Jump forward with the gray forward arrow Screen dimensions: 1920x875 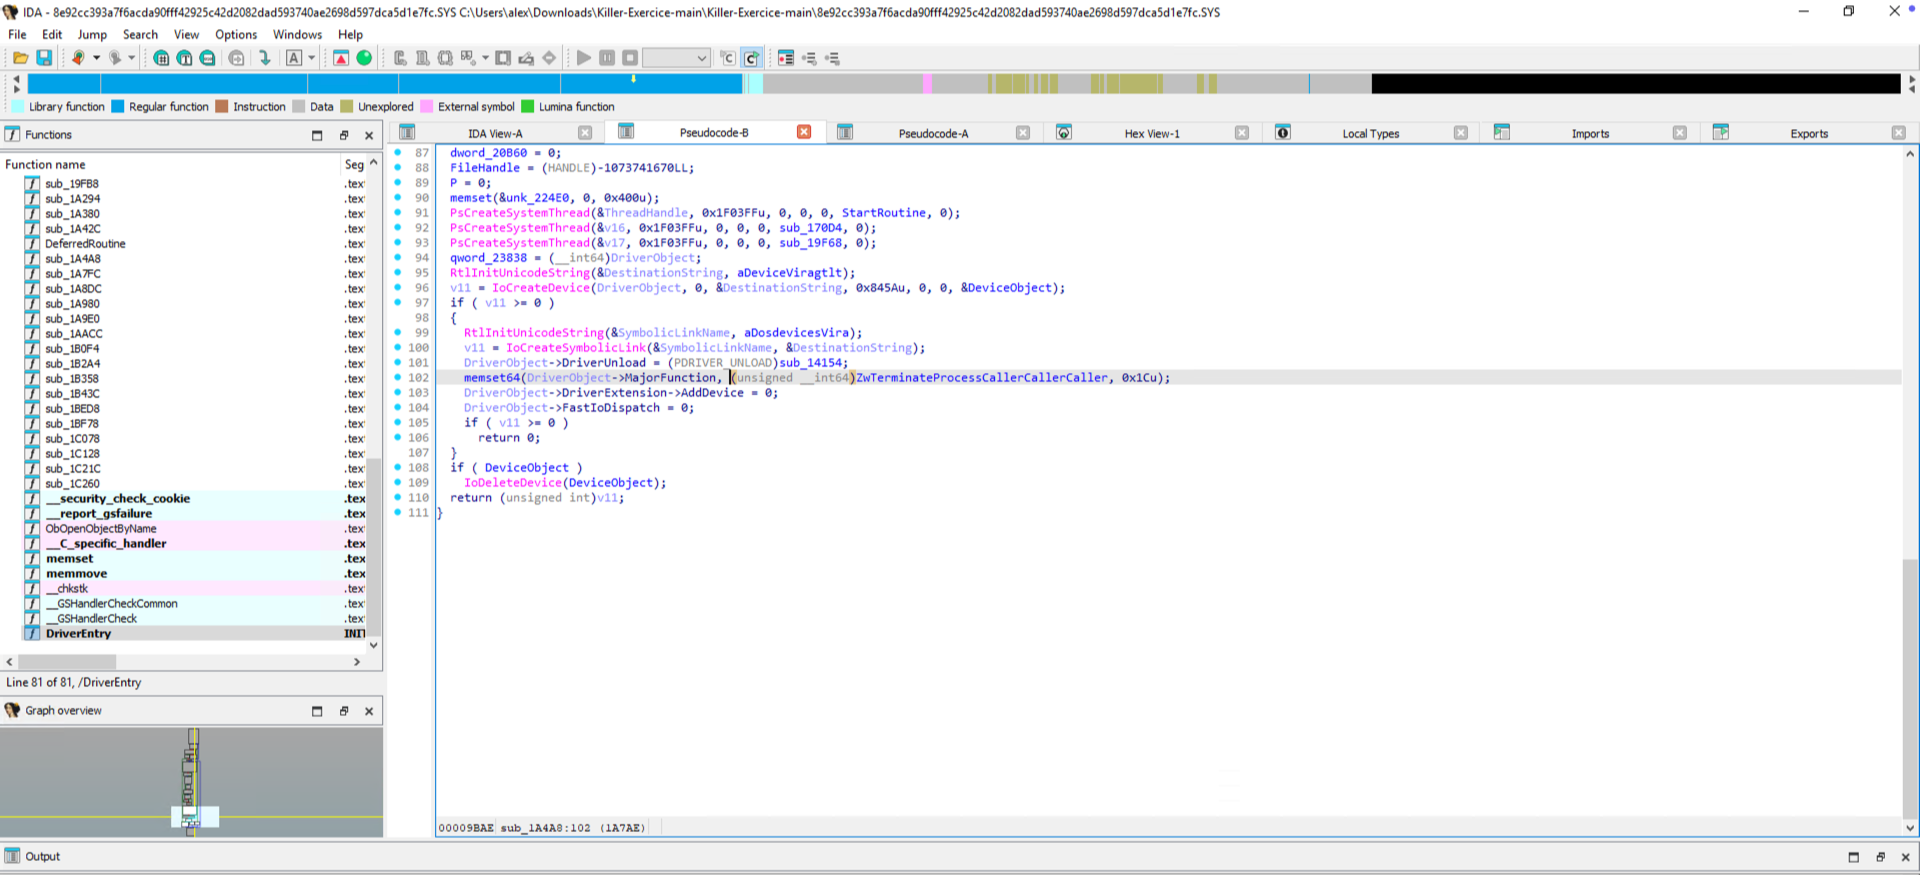tap(115, 58)
